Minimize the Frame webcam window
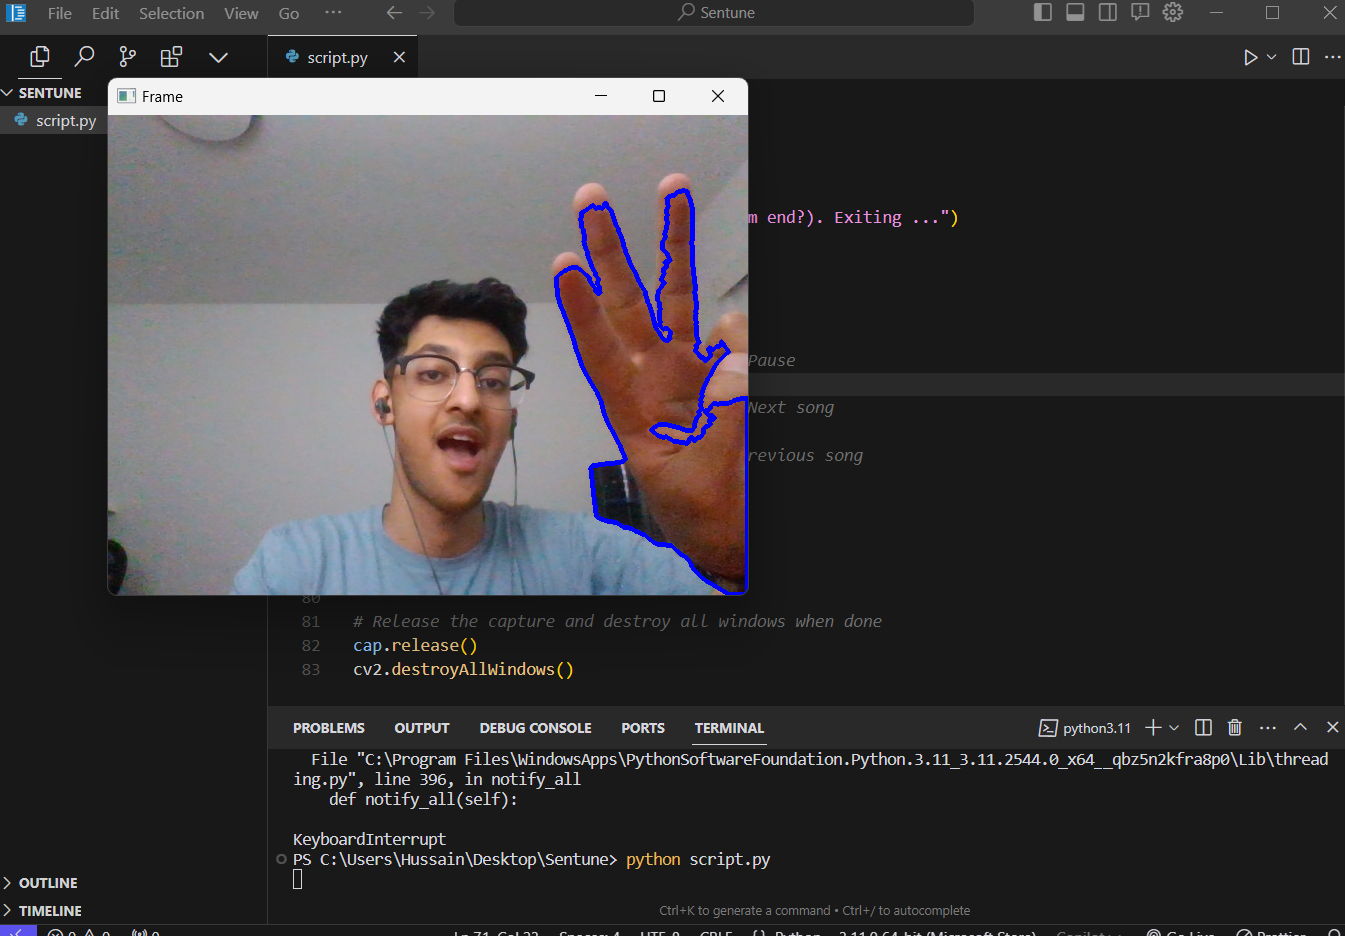Image resolution: width=1345 pixels, height=936 pixels. pyautogui.click(x=601, y=96)
